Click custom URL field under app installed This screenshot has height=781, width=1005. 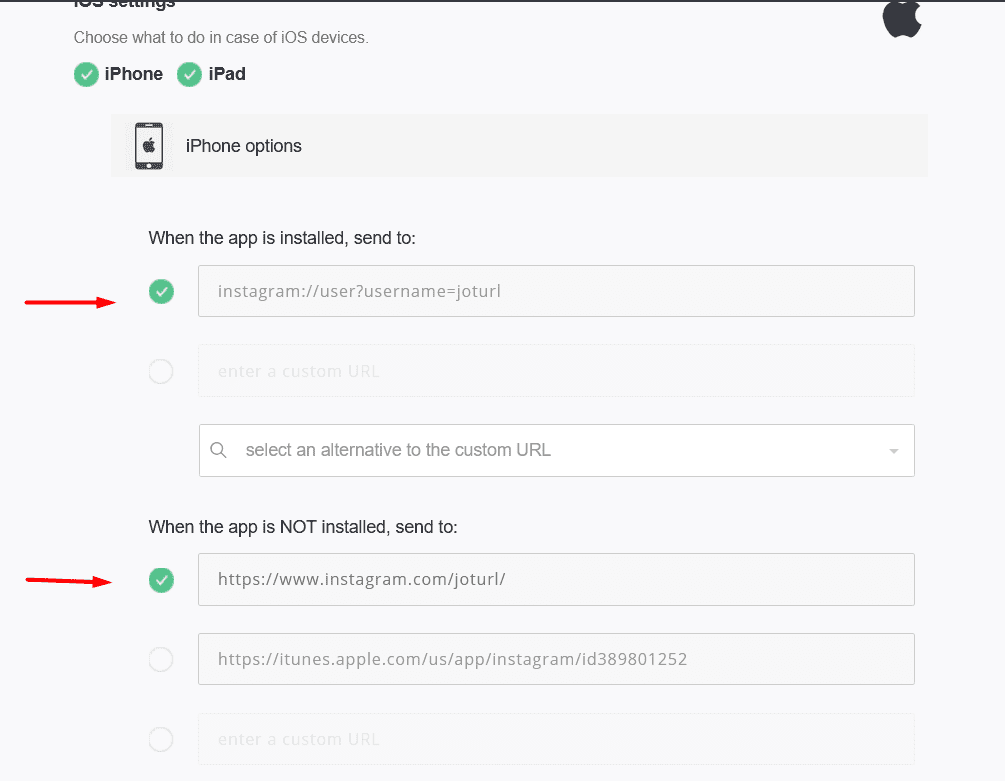(556, 371)
